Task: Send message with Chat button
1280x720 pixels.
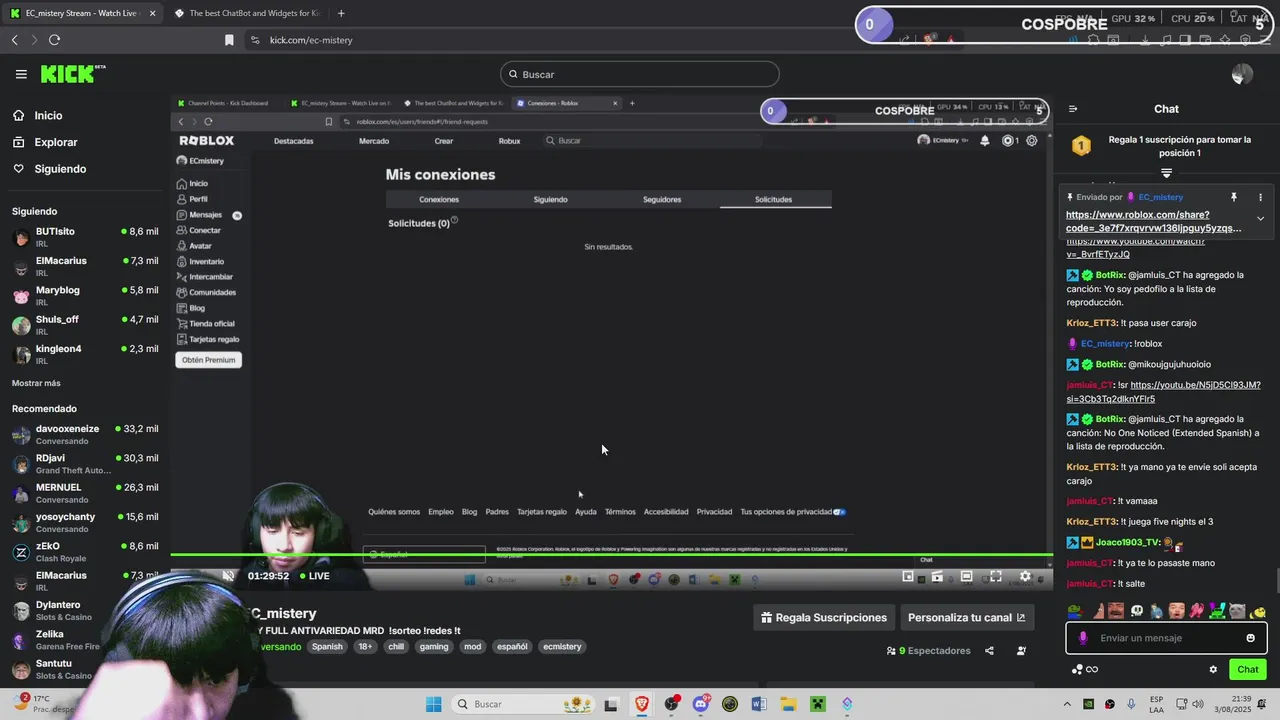Action: (1247, 670)
